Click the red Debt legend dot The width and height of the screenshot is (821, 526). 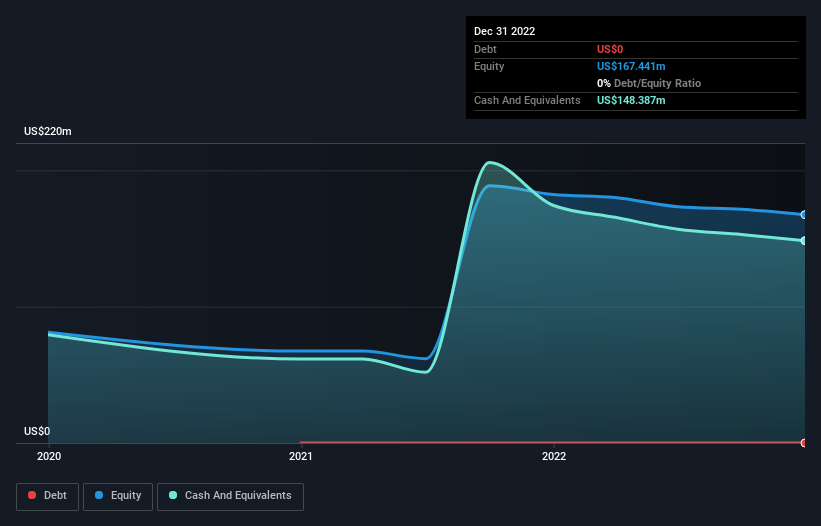[32, 495]
